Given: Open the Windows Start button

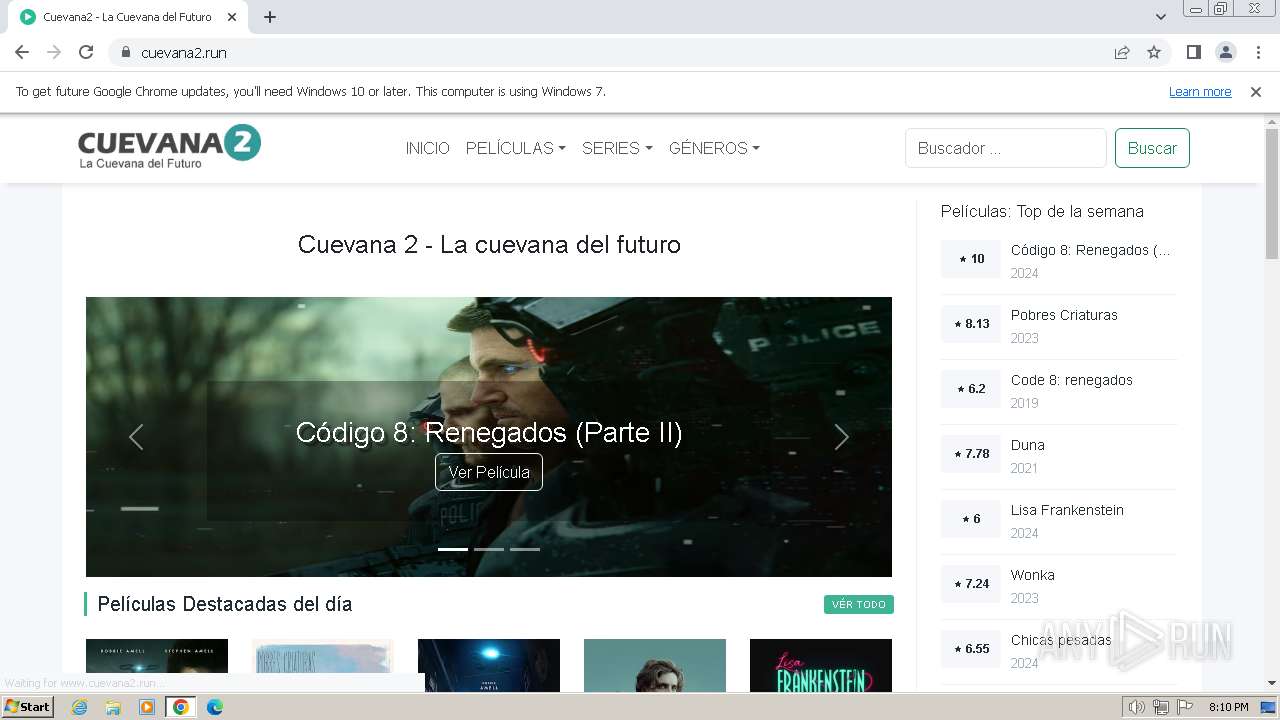Looking at the screenshot, I should point(27,707).
